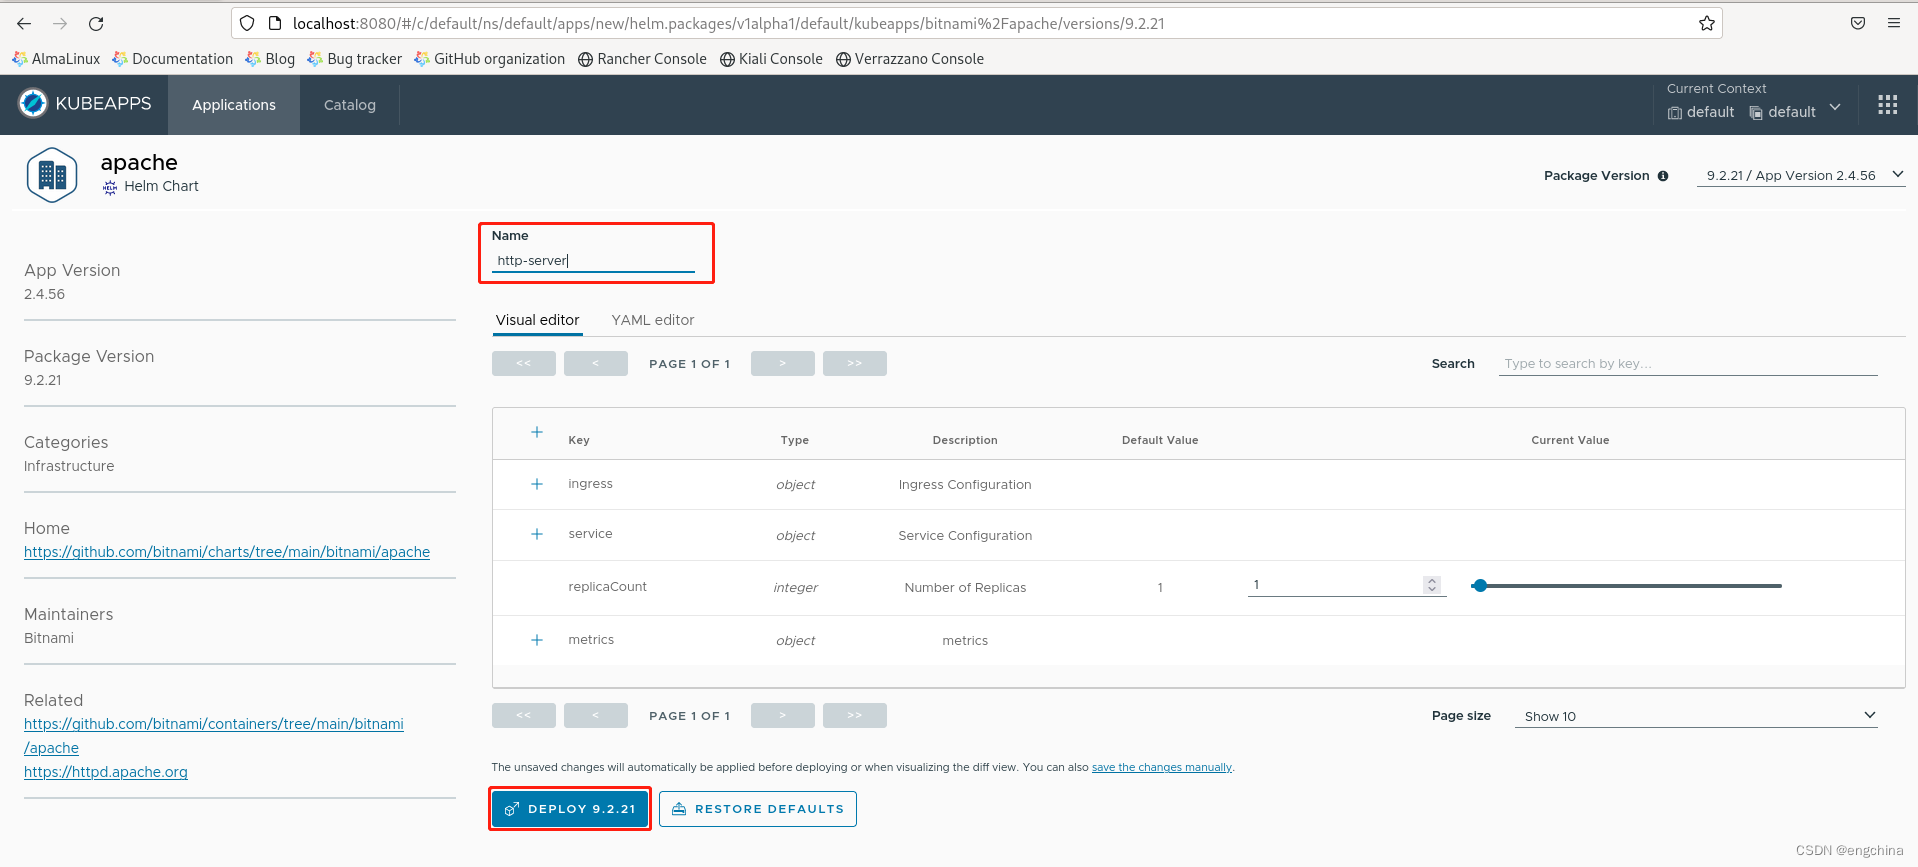Click bottom first-page << button
Image resolution: width=1918 pixels, height=867 pixels.
(x=524, y=716)
